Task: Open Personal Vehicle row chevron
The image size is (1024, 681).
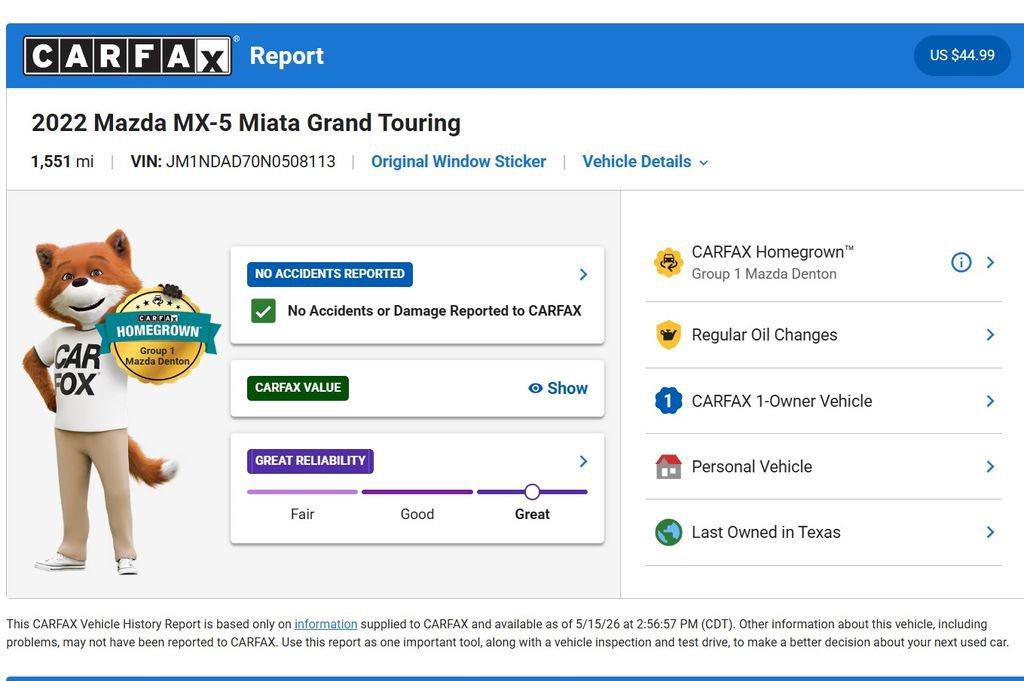Action: (x=990, y=466)
